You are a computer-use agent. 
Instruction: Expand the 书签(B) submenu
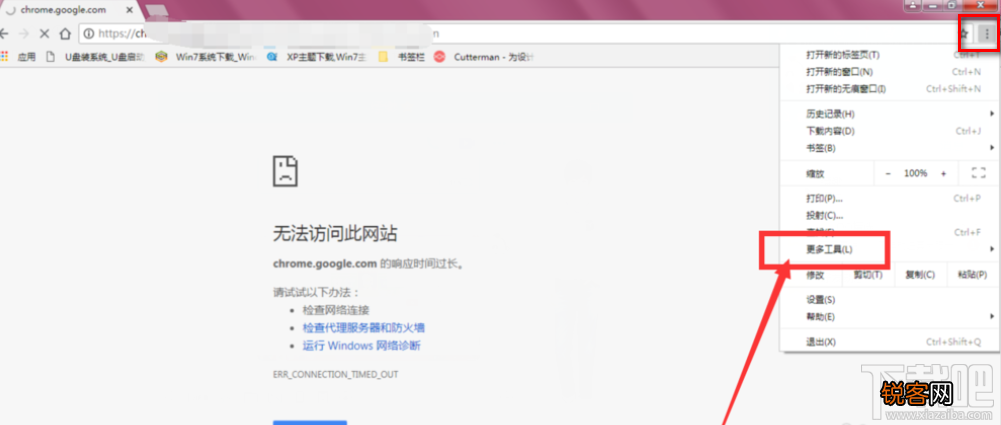888,148
